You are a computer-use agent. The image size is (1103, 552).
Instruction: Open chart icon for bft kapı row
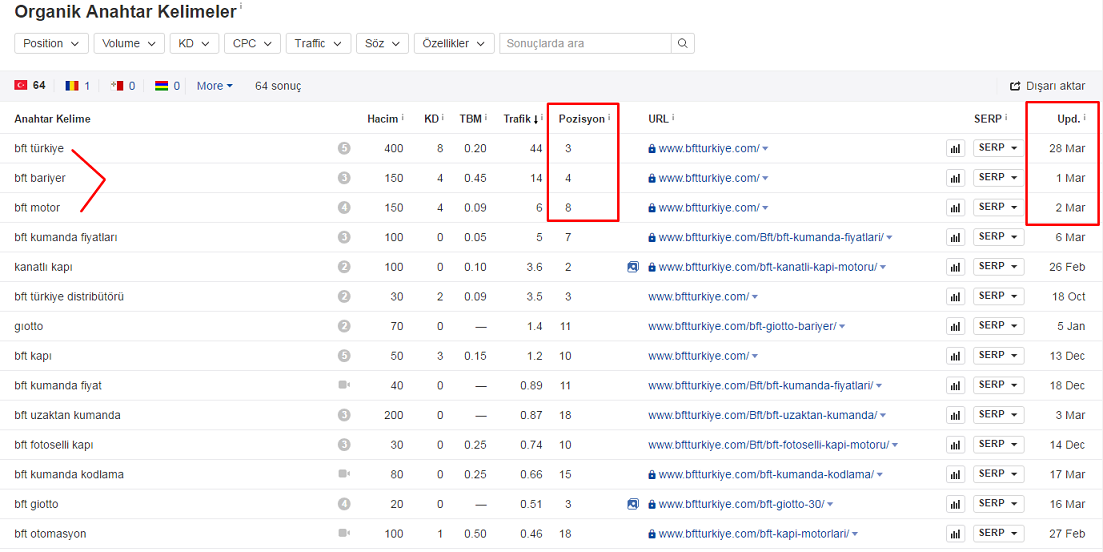tap(955, 356)
